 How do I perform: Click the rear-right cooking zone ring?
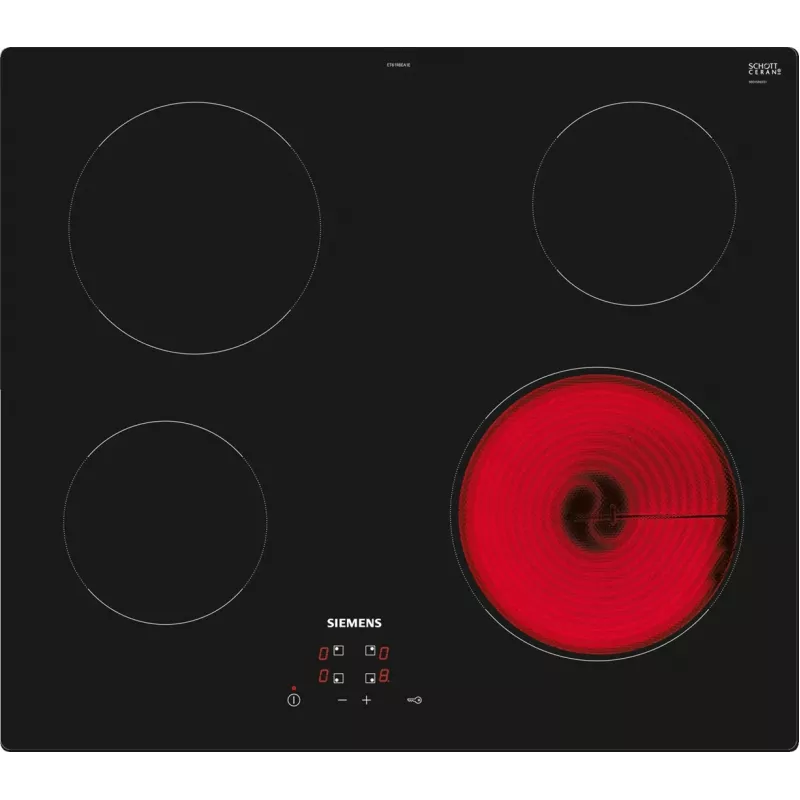pos(634,204)
